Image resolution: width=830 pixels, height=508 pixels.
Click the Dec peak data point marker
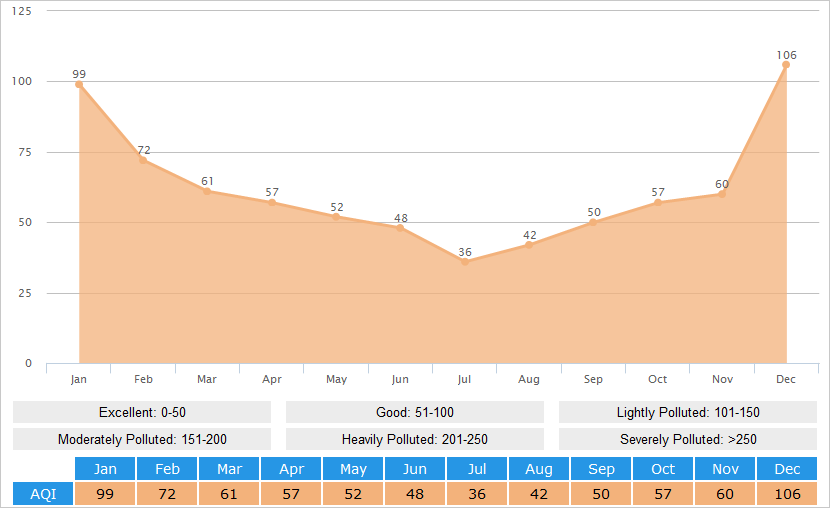pyautogui.click(x=786, y=65)
